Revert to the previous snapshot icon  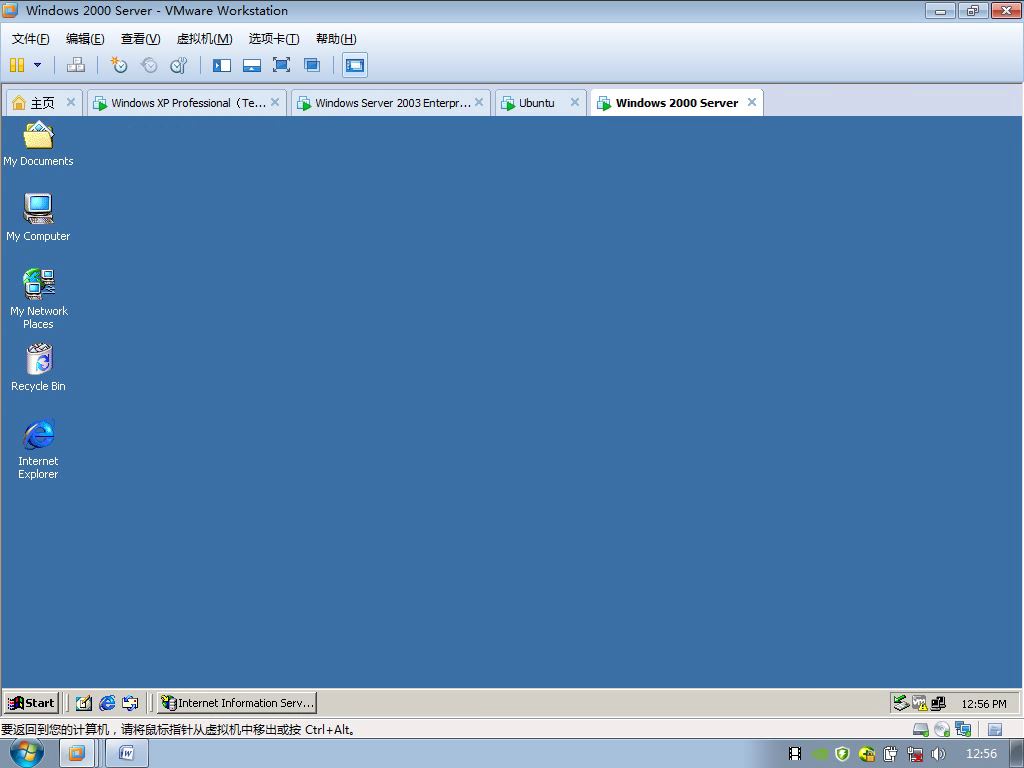tap(149, 65)
